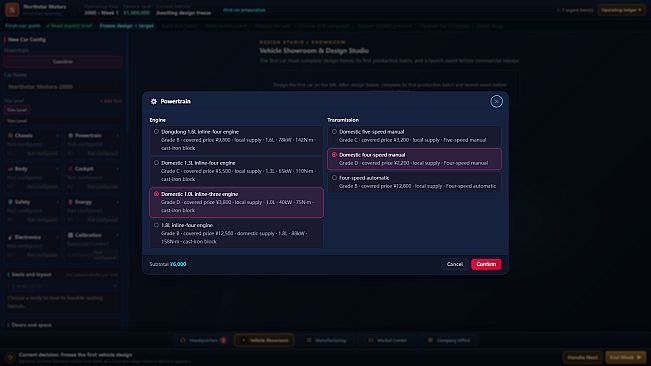Select Four-speed automatic transmission

(x=414, y=182)
